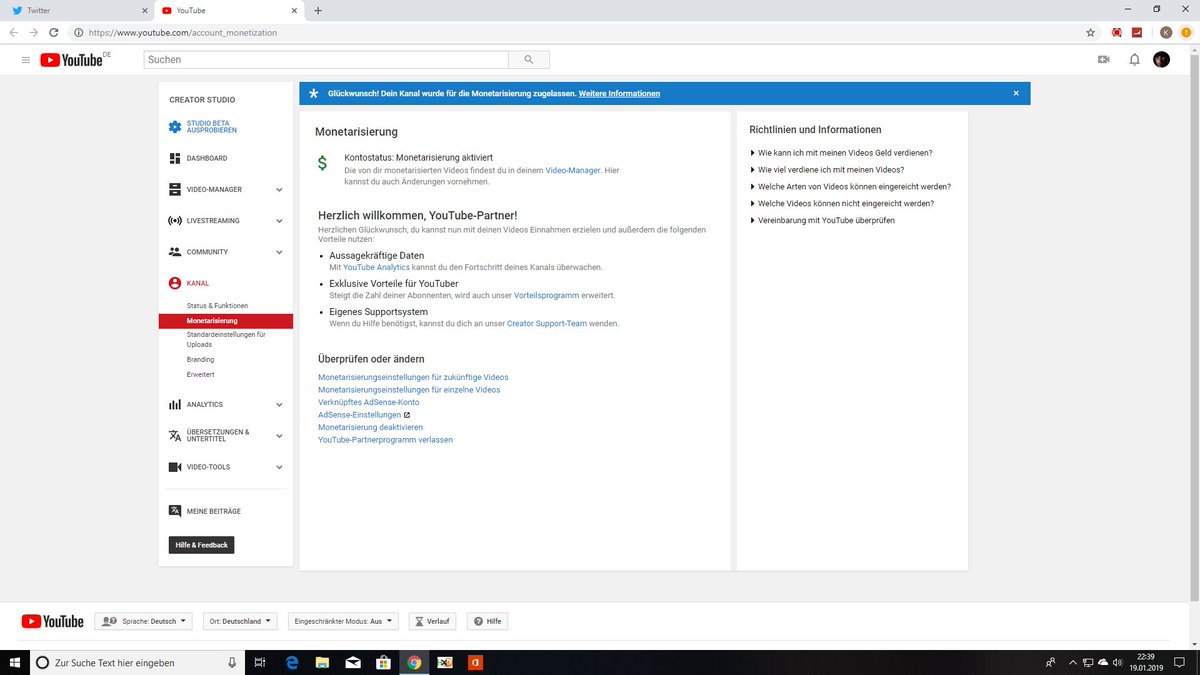1200x675 pixels.
Task: Click the red chart extension icon
Action: tap(1137, 32)
